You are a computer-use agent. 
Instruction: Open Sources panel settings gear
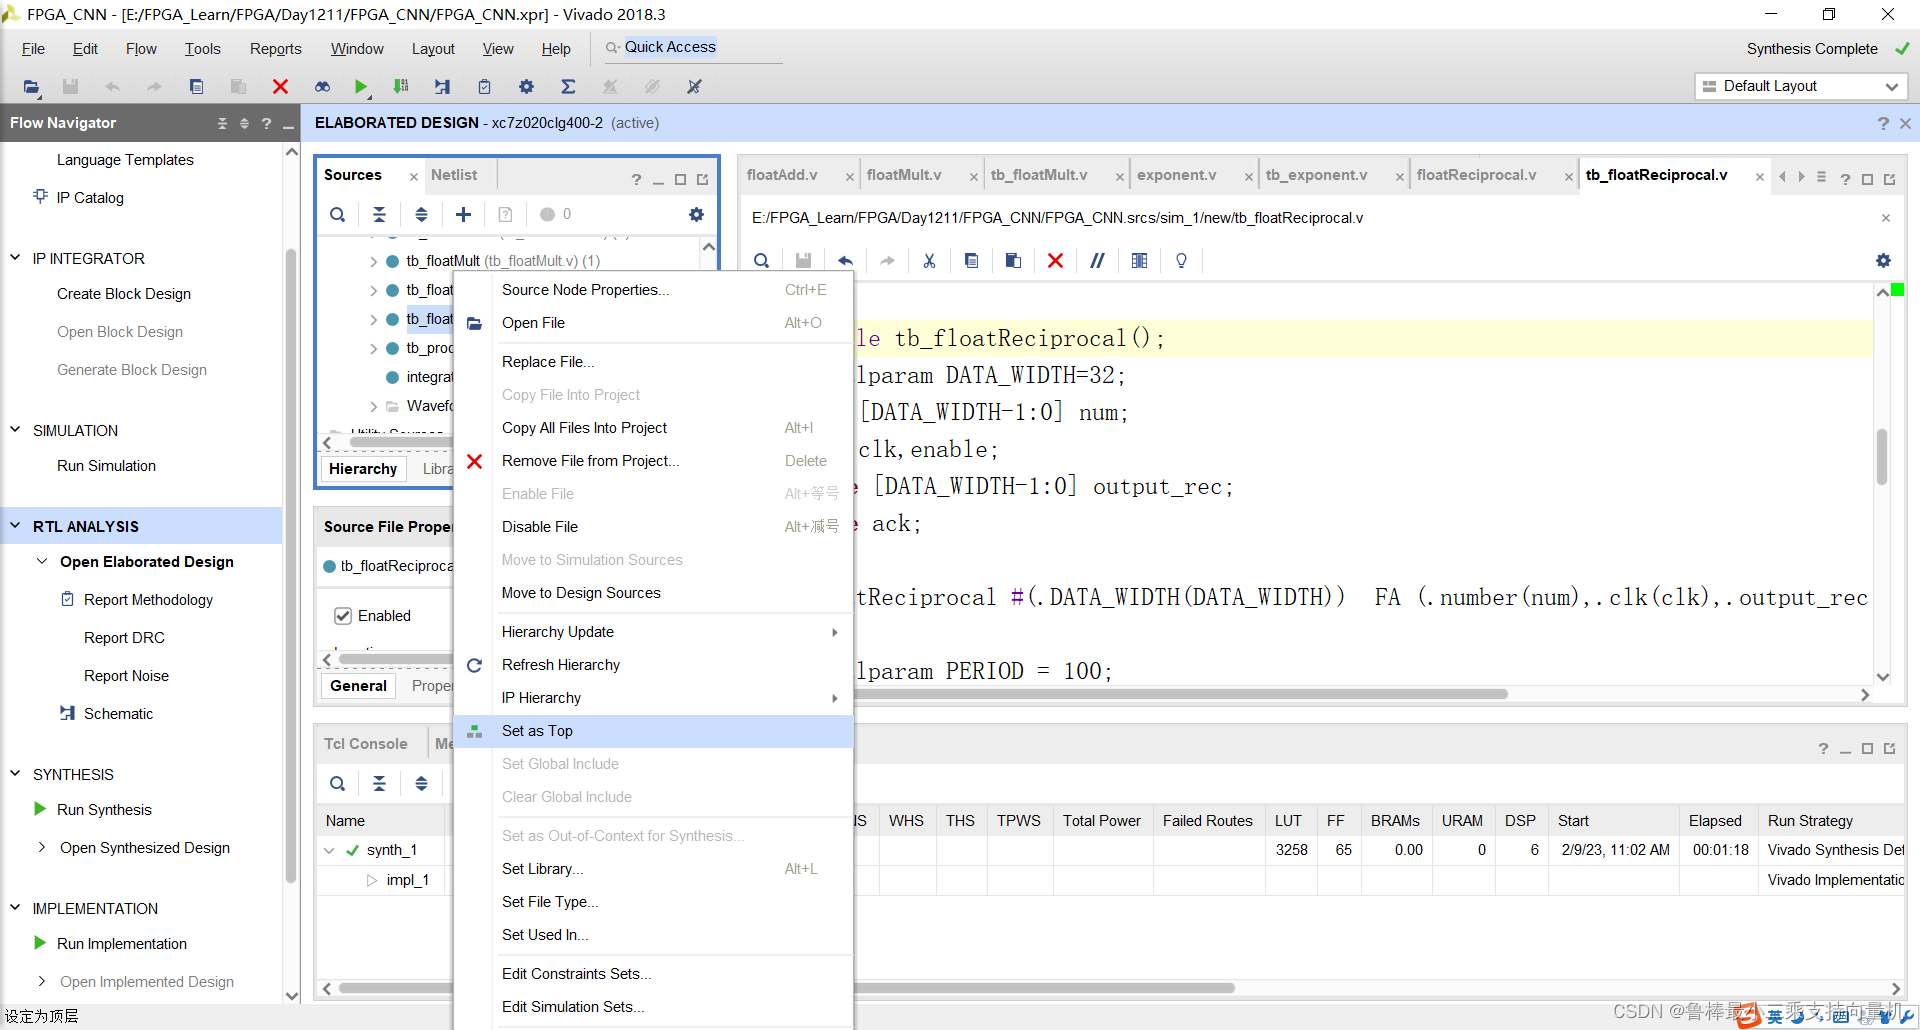(x=696, y=214)
